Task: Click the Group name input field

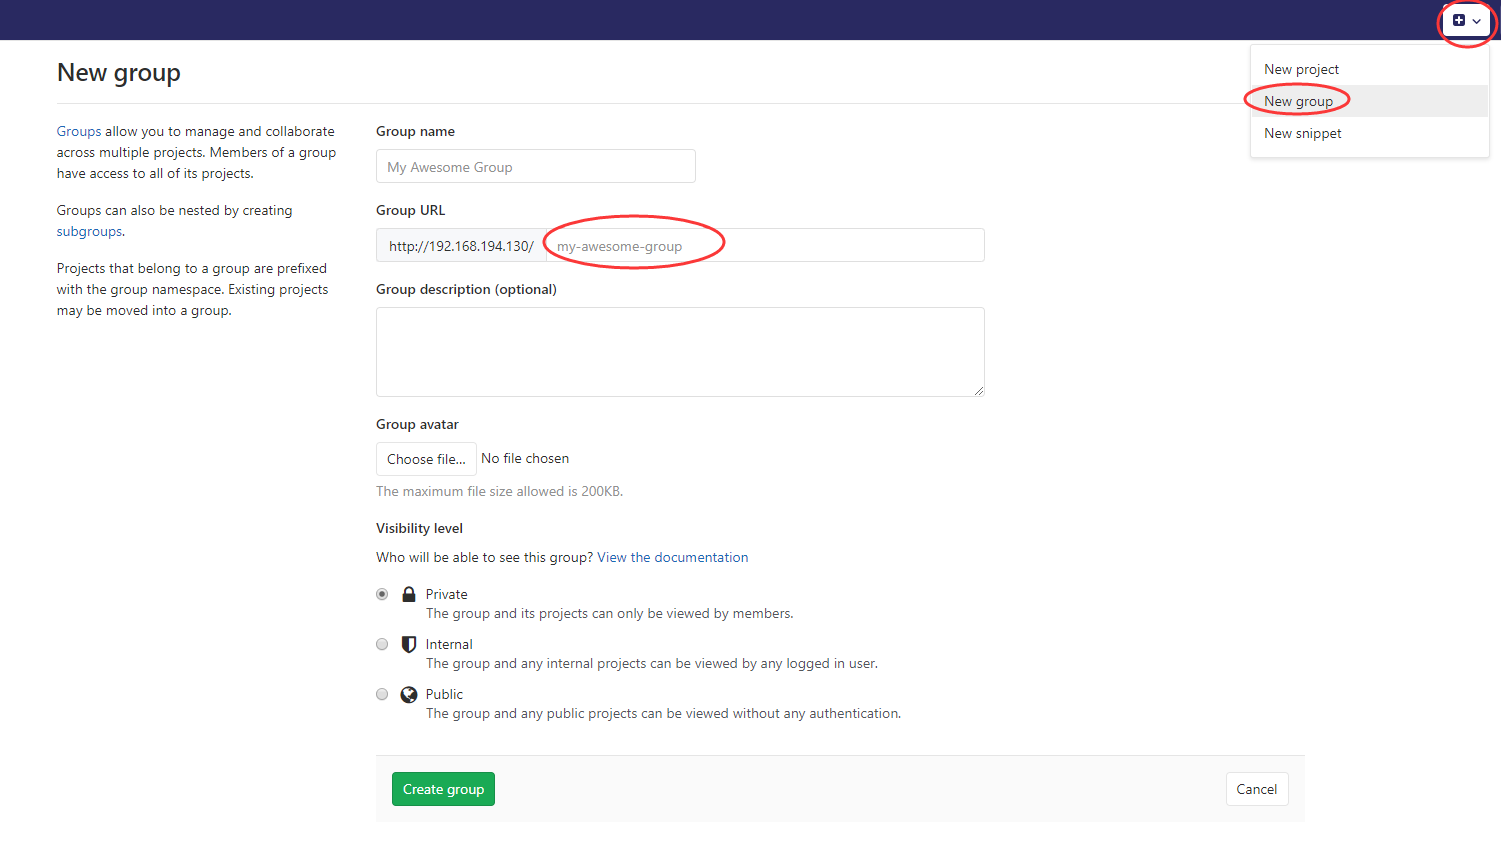Action: point(535,166)
